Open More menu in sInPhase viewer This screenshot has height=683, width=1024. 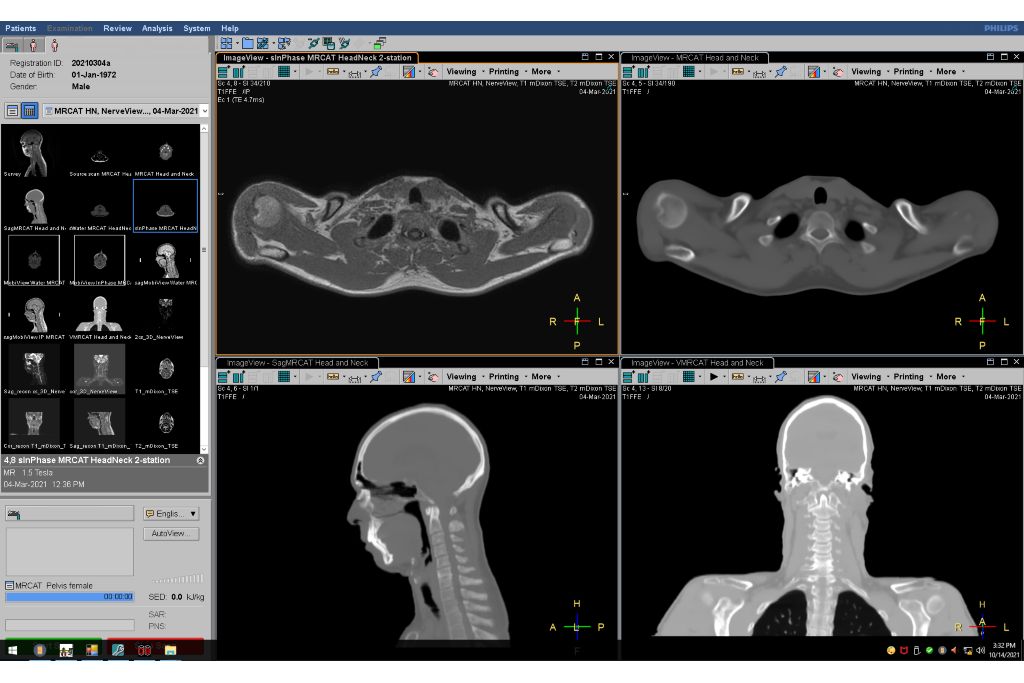(x=541, y=72)
